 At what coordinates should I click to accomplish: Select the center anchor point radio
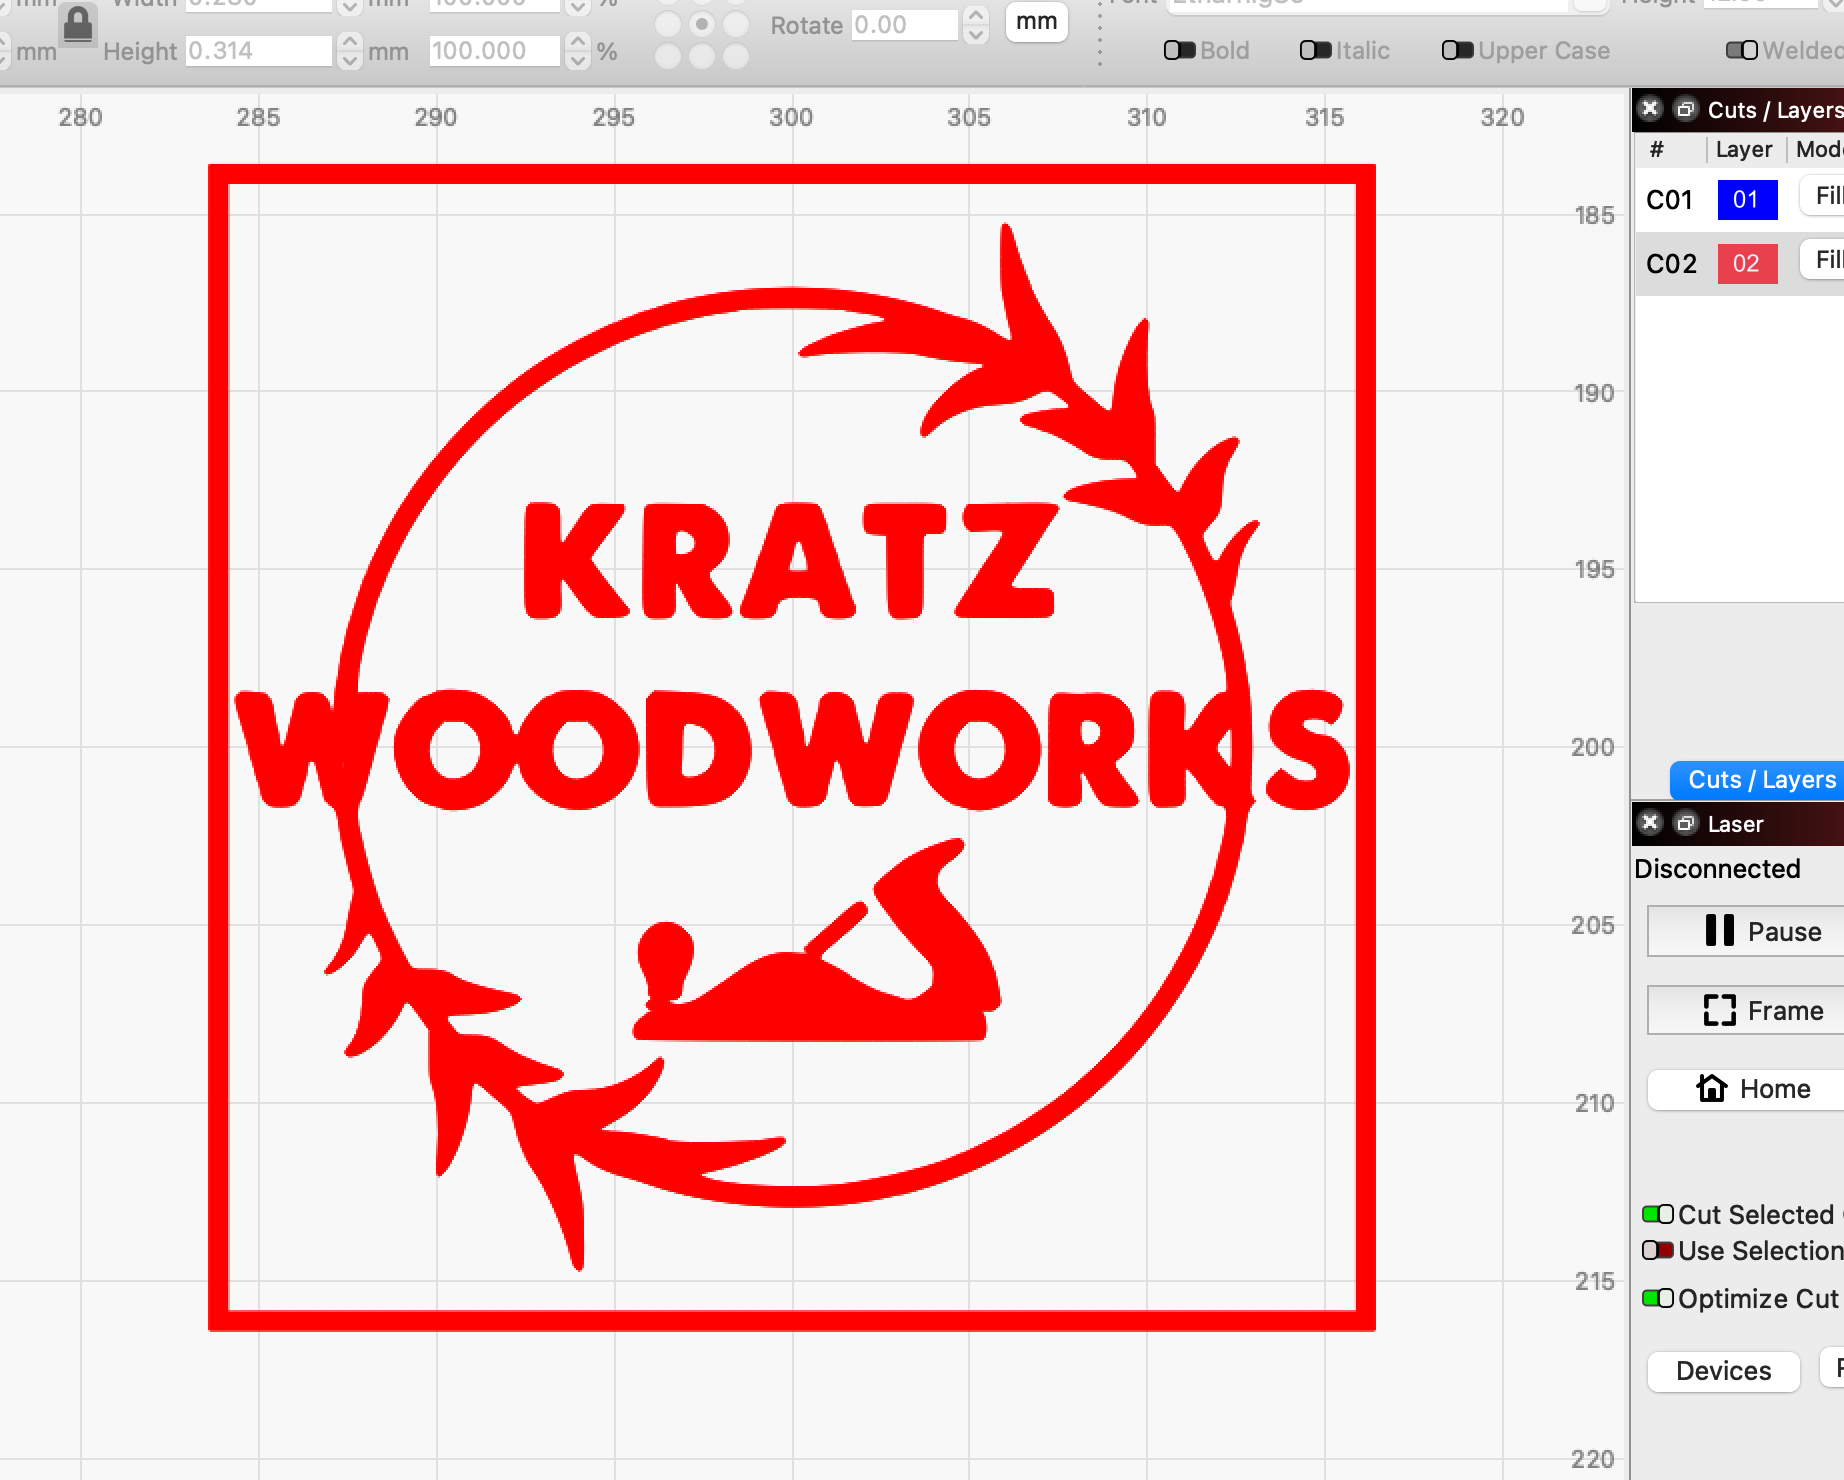[702, 24]
